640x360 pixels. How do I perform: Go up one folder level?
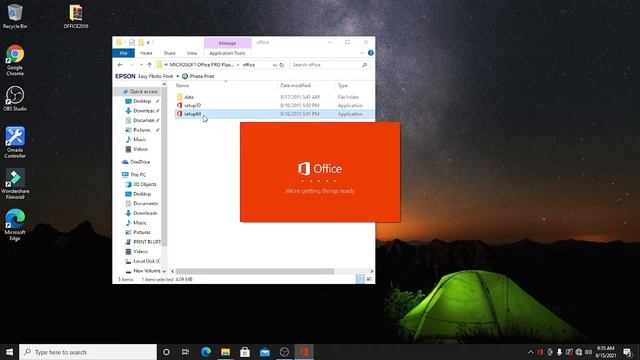[x=149, y=65]
